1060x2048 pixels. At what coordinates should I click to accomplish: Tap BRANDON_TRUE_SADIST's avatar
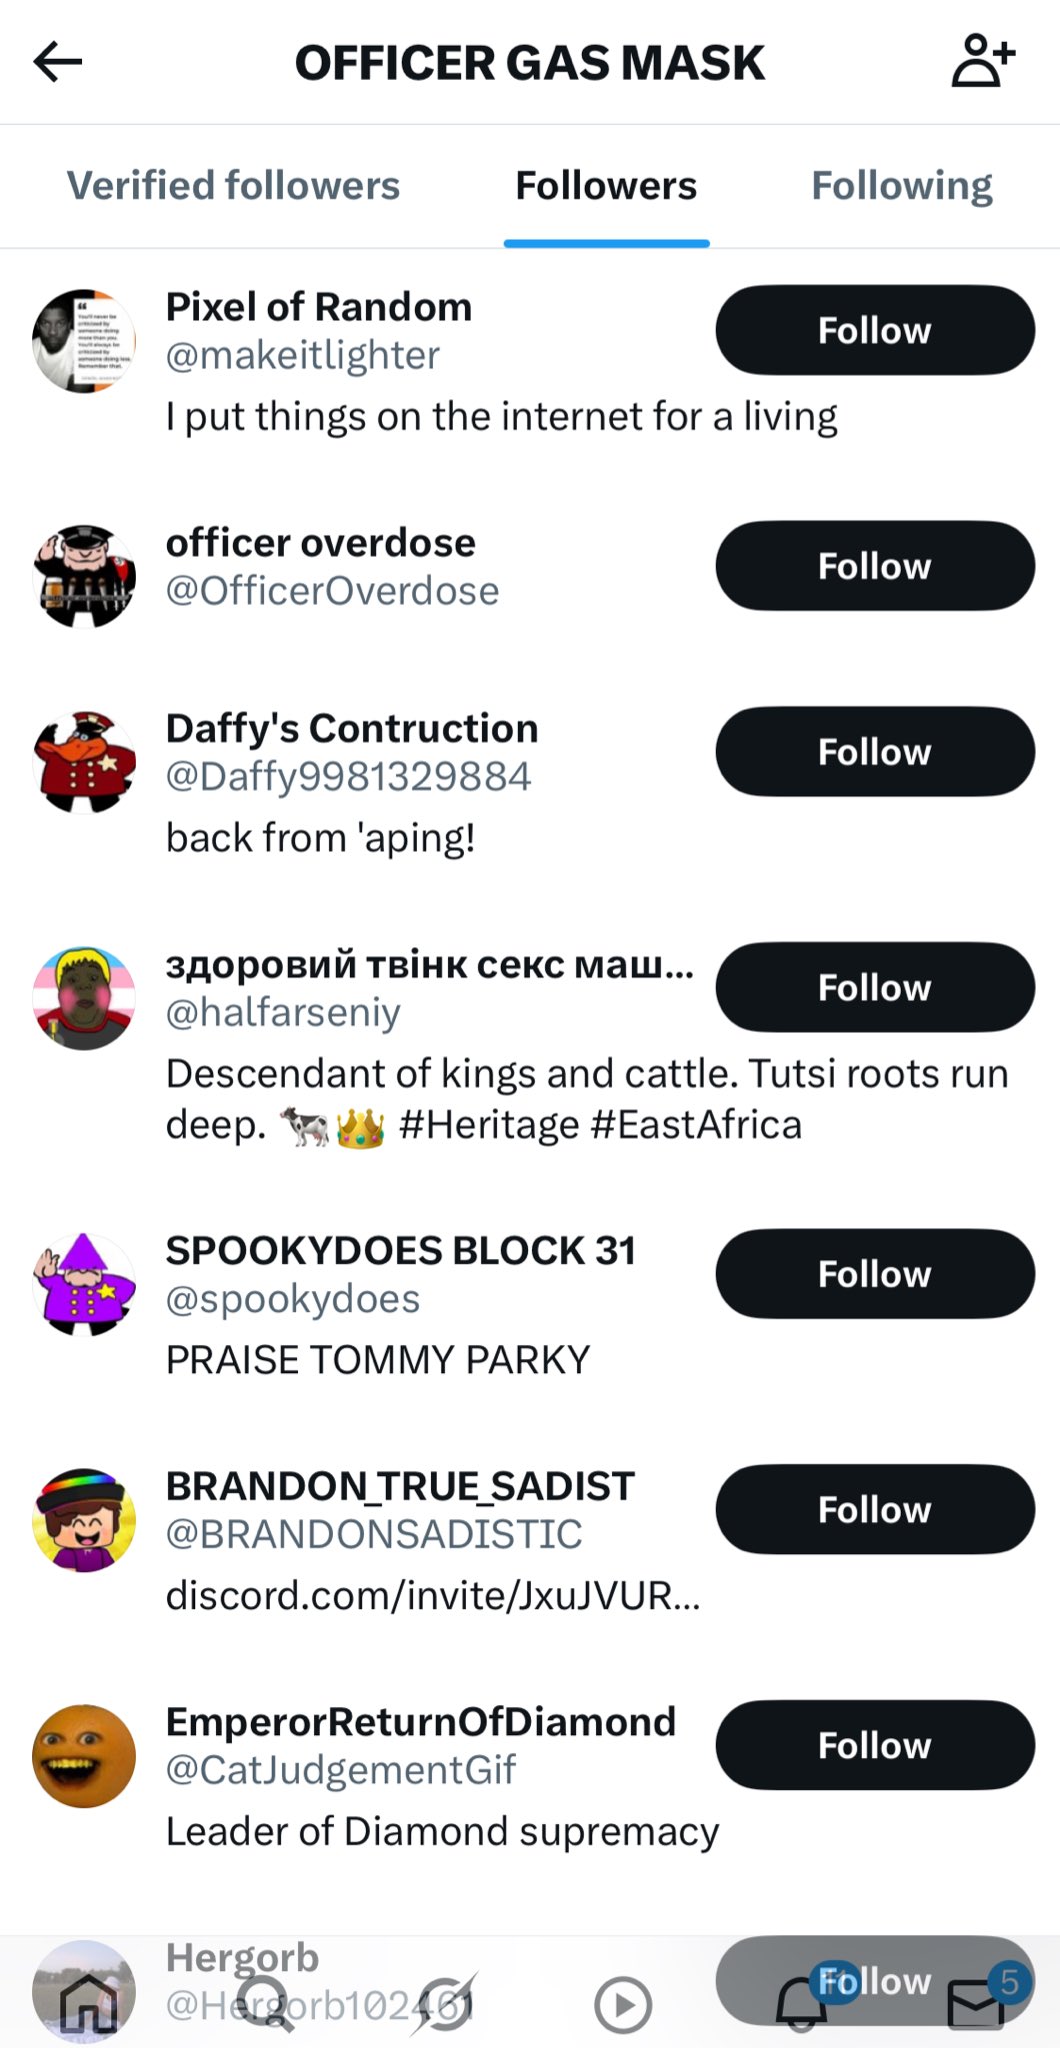pyautogui.click(x=84, y=1520)
